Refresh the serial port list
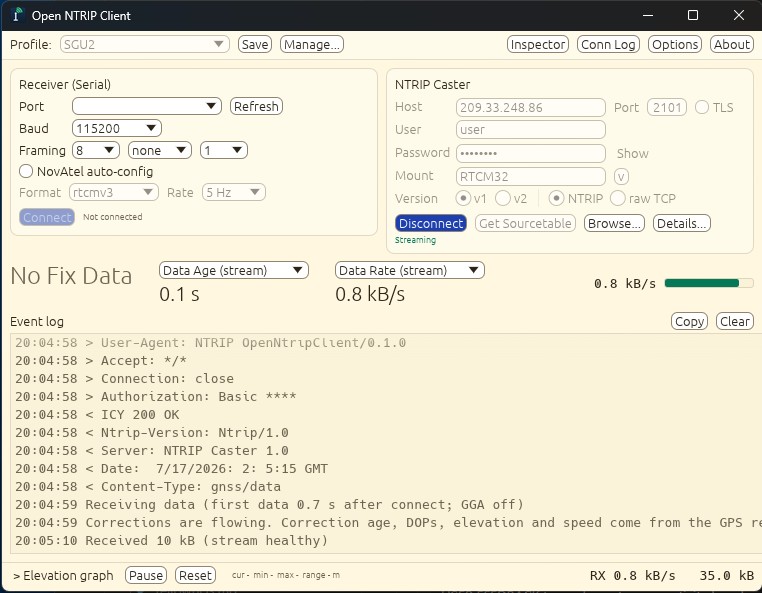Viewport: 762px width, 593px height. [256, 106]
